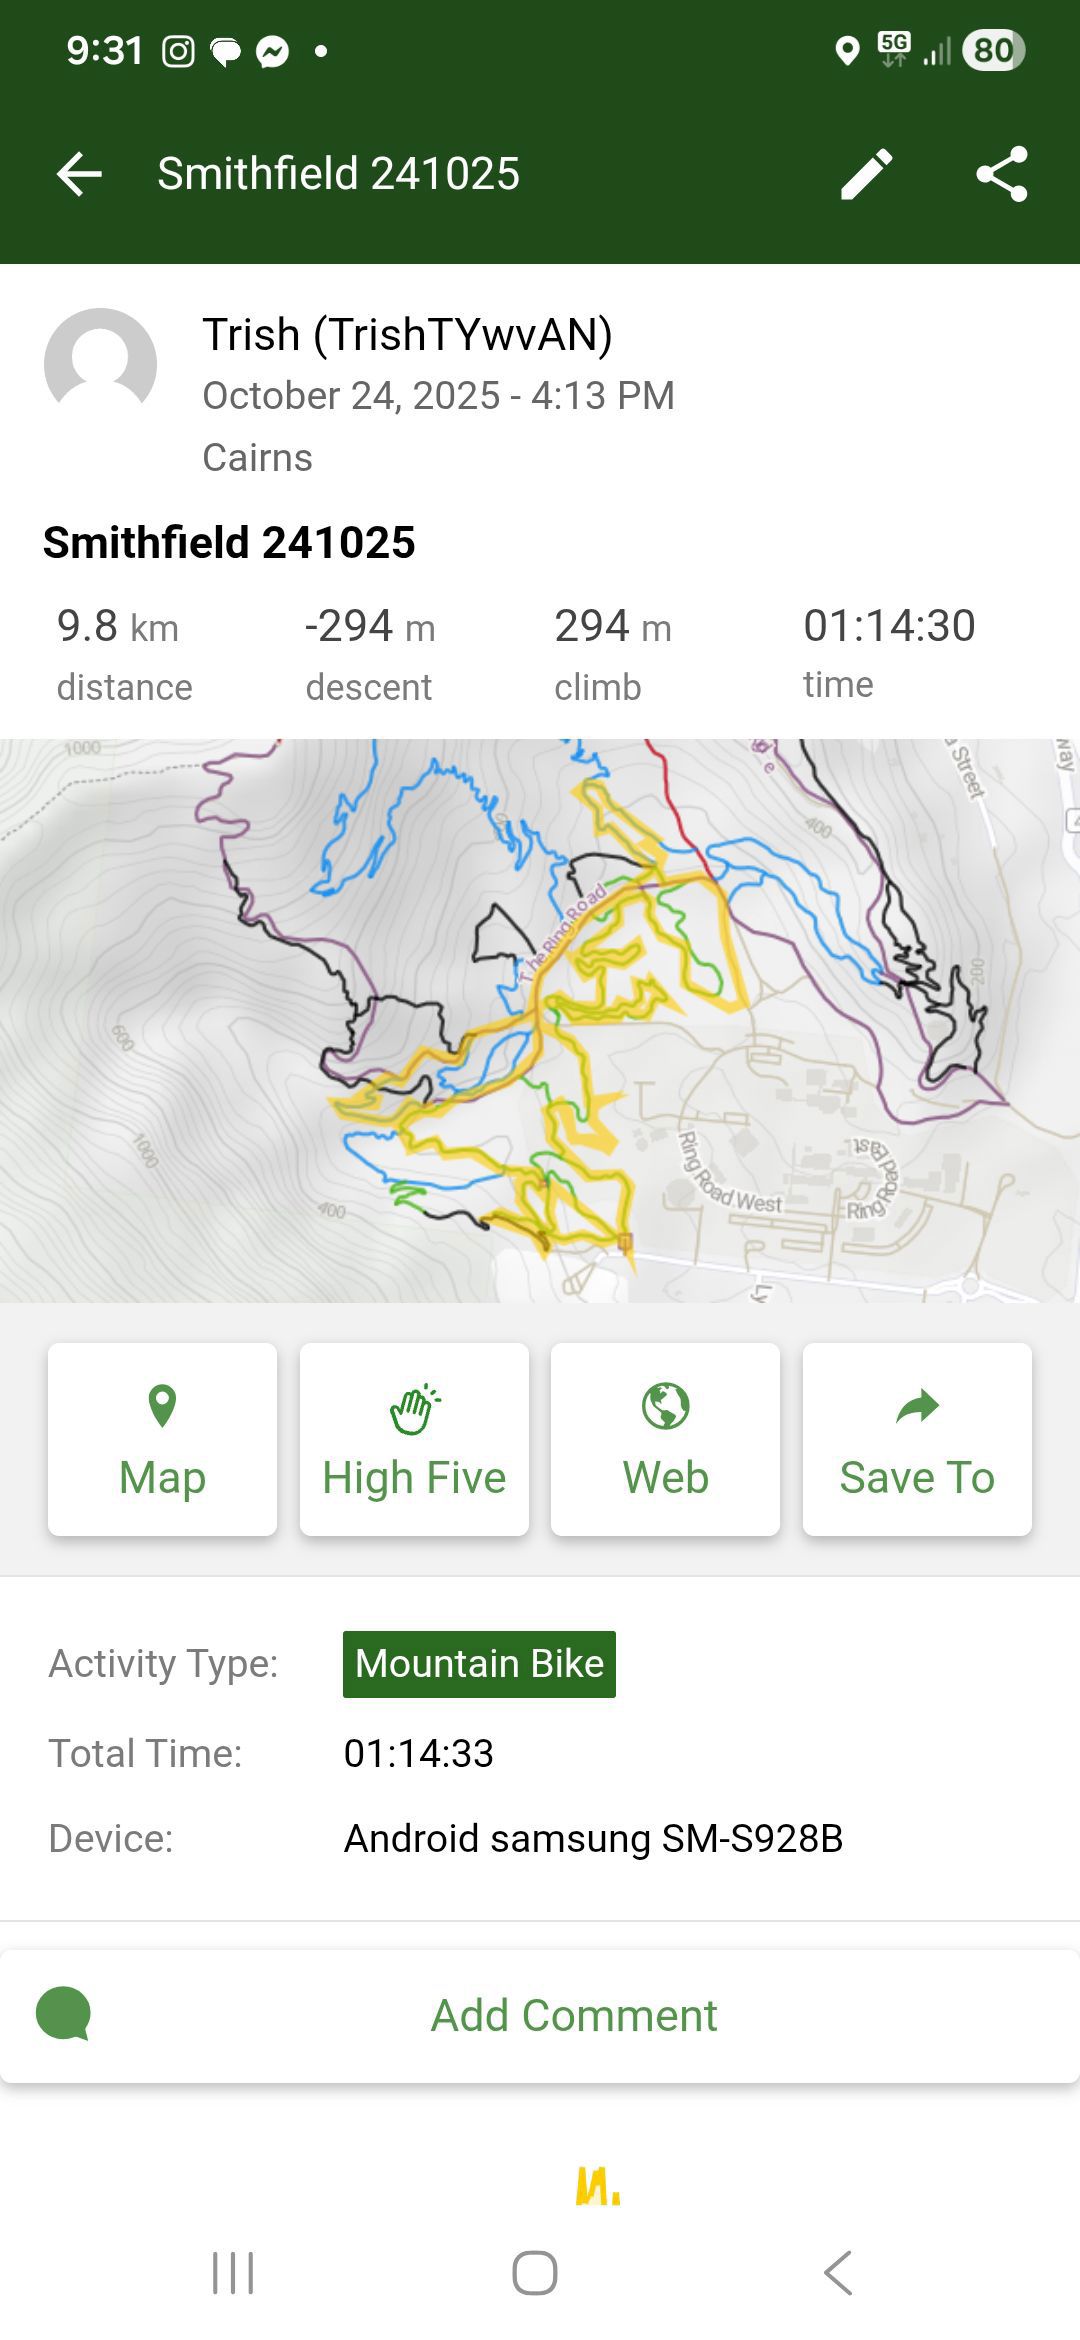1080x2340 pixels.
Task: Open Android recent apps button
Action: (233, 2273)
